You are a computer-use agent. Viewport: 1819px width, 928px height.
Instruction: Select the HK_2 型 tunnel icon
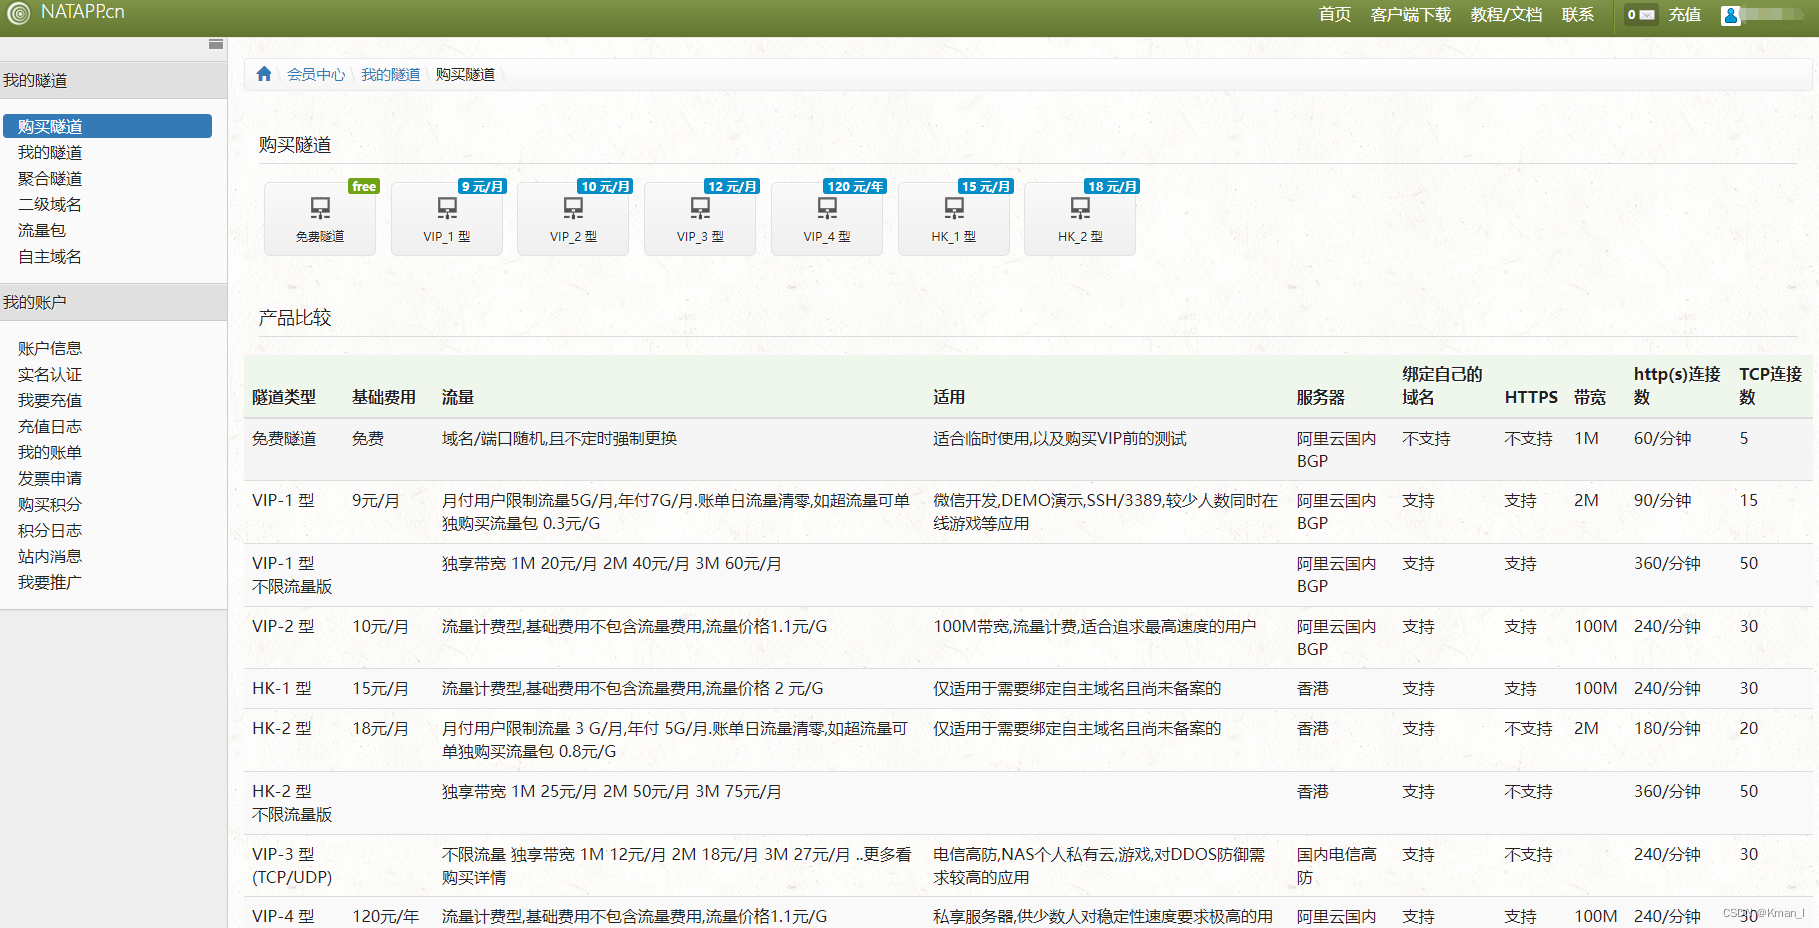(x=1080, y=207)
